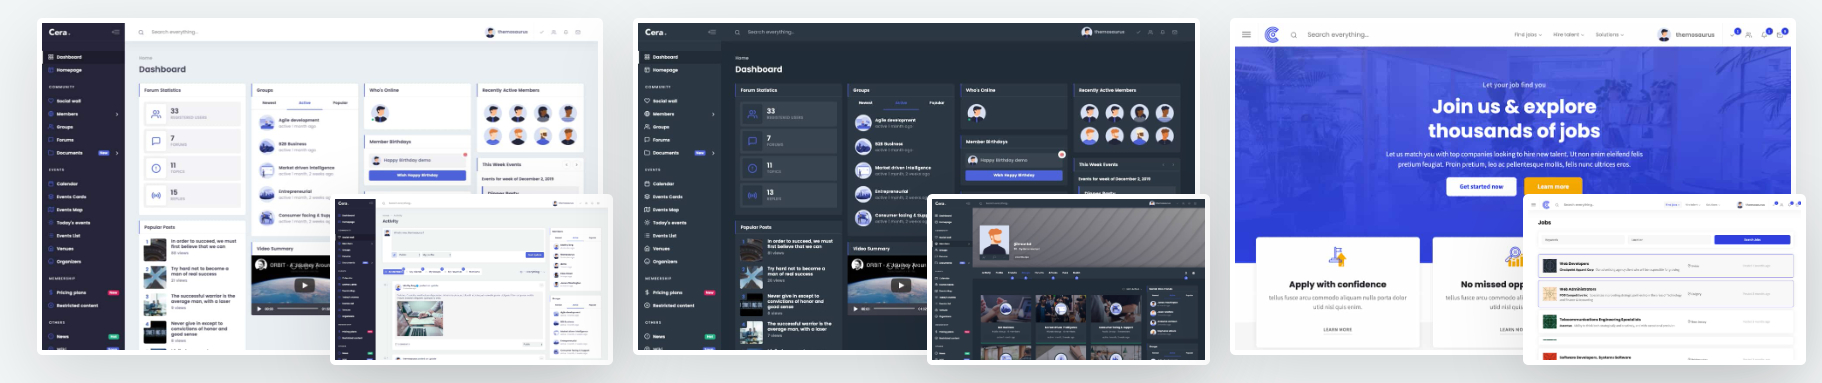Play the ORBIT video in light dashboard
Image resolution: width=1822 pixels, height=383 pixels.
[x=304, y=285]
